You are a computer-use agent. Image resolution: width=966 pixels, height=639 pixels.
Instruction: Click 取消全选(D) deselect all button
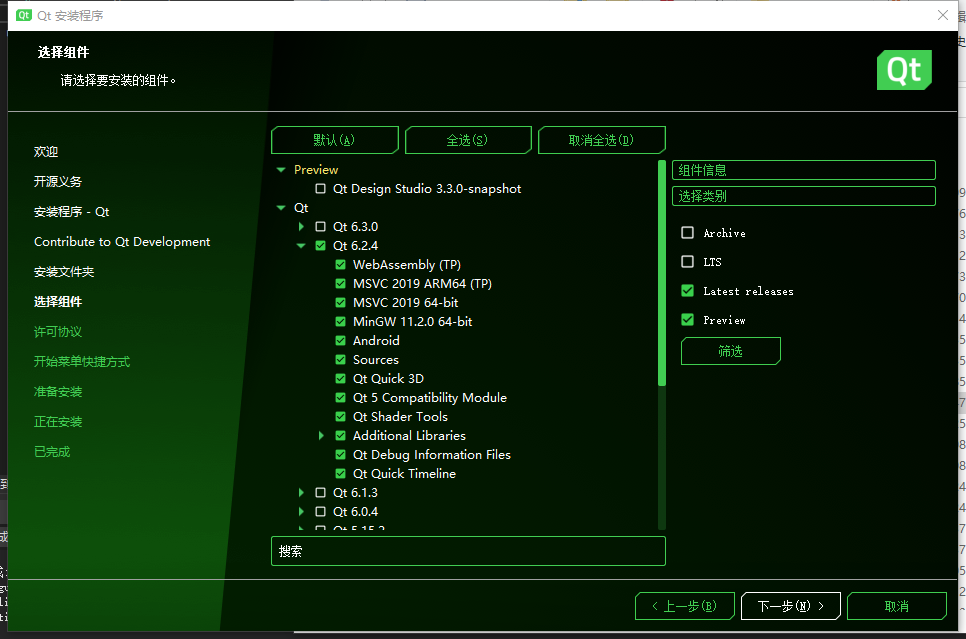click(601, 140)
